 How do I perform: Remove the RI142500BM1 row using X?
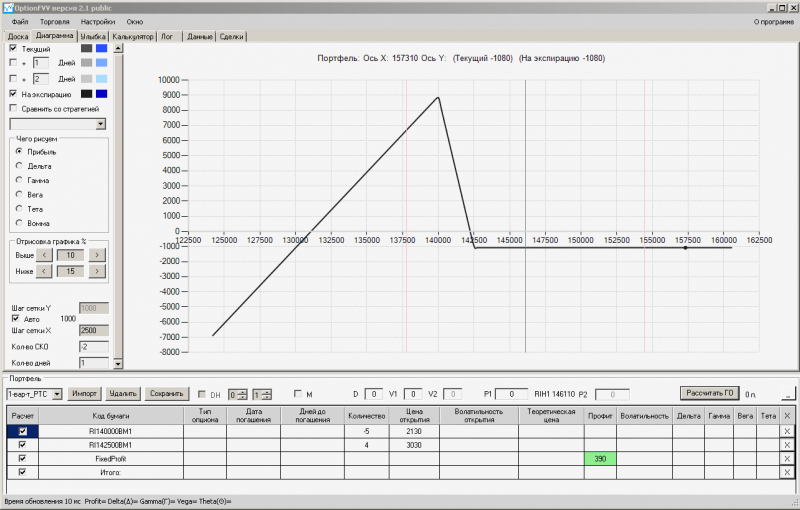787,444
